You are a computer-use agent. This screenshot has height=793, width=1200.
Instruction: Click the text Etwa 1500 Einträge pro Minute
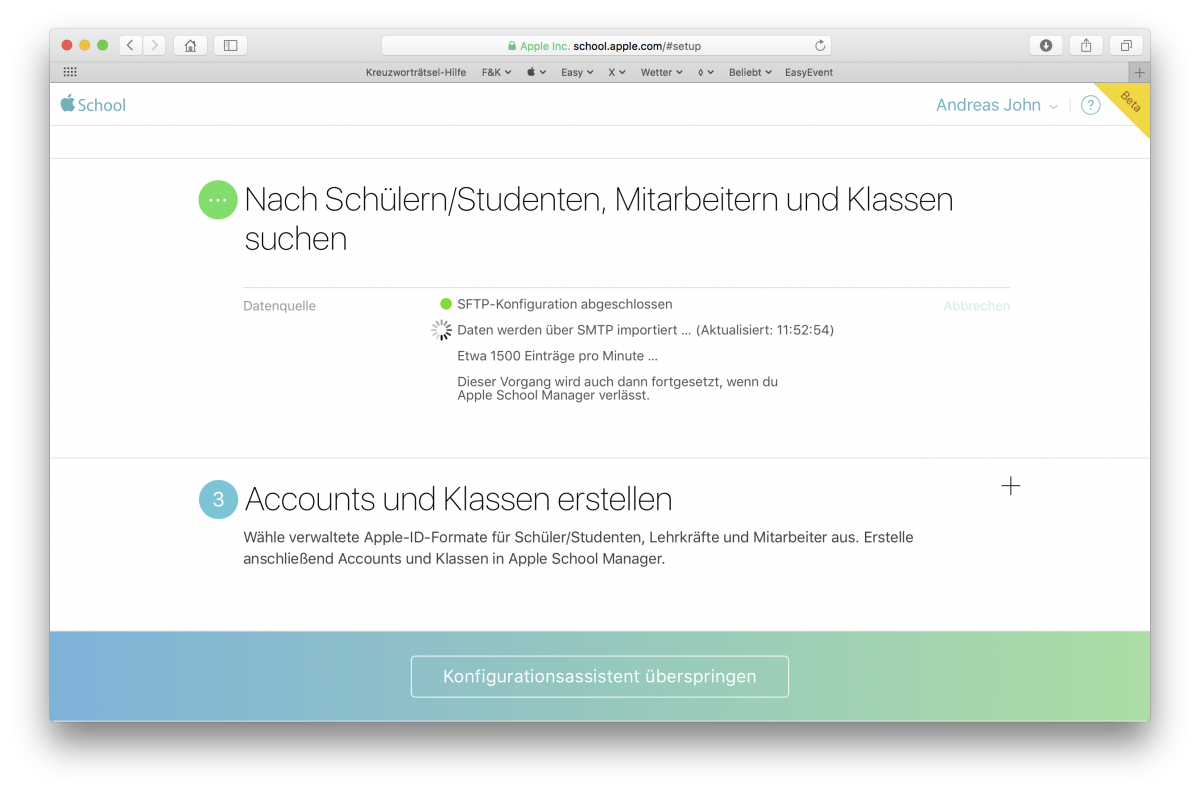(x=557, y=355)
